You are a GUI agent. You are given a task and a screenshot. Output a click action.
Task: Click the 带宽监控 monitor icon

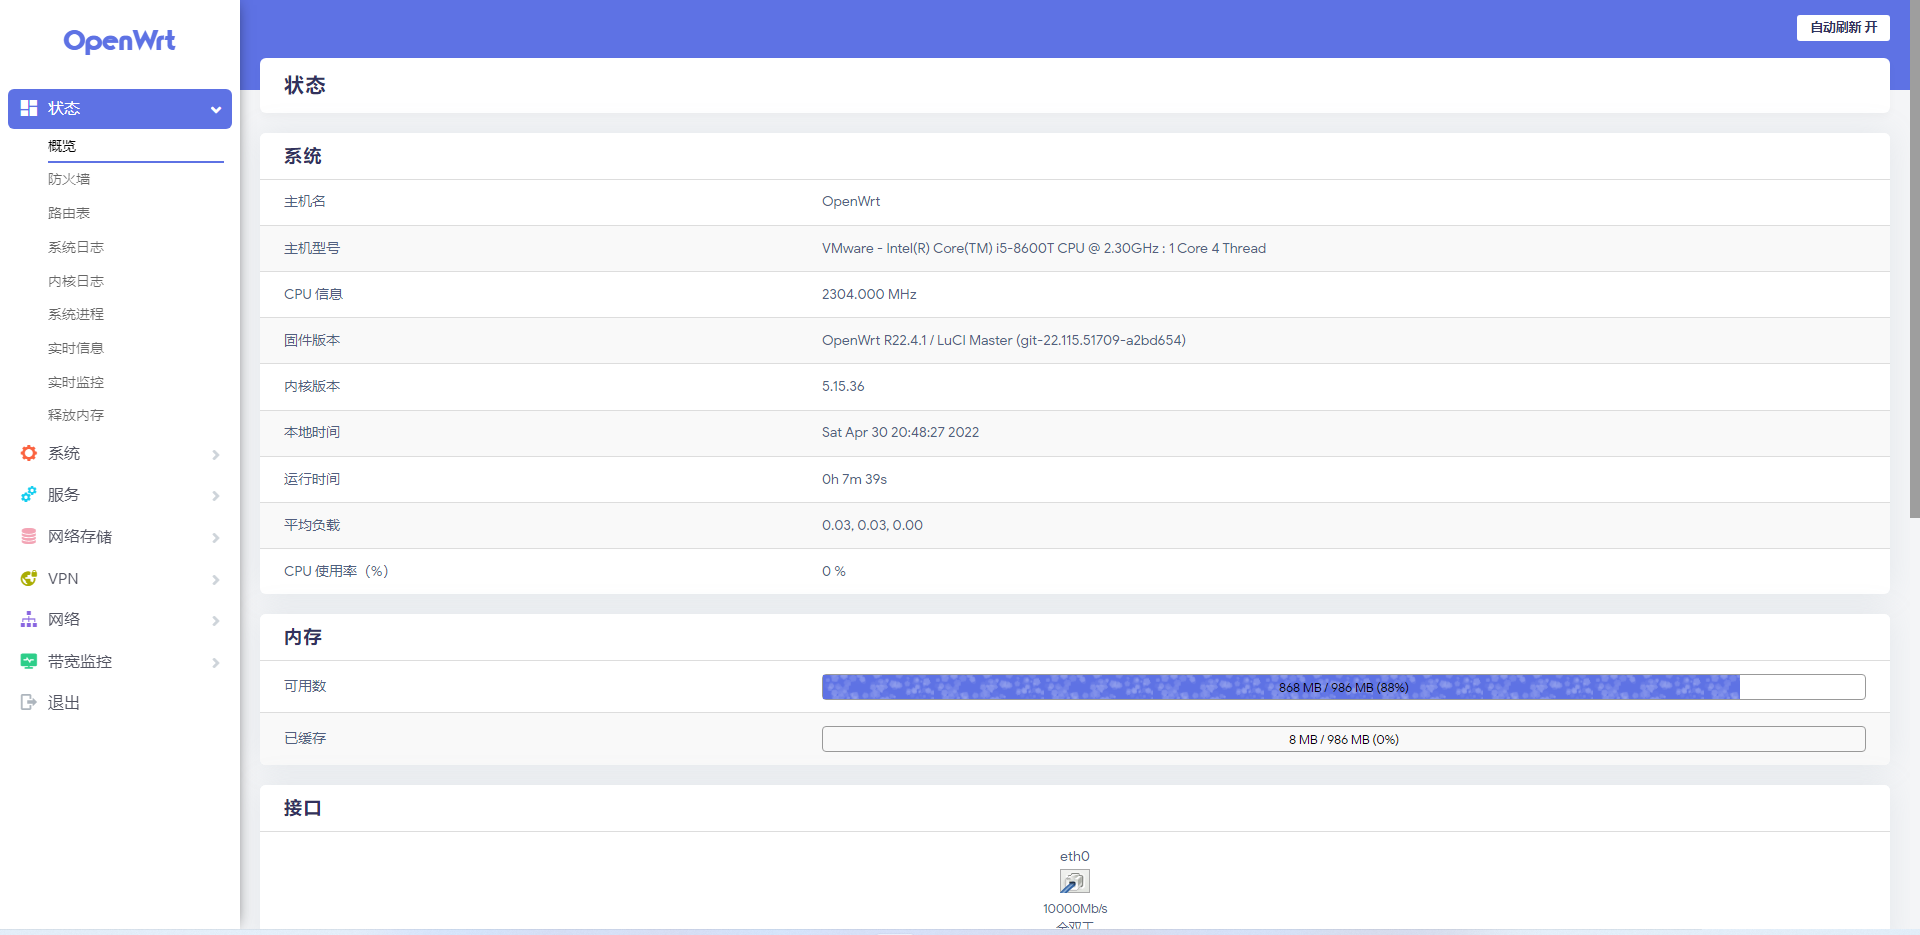pyautogui.click(x=29, y=661)
